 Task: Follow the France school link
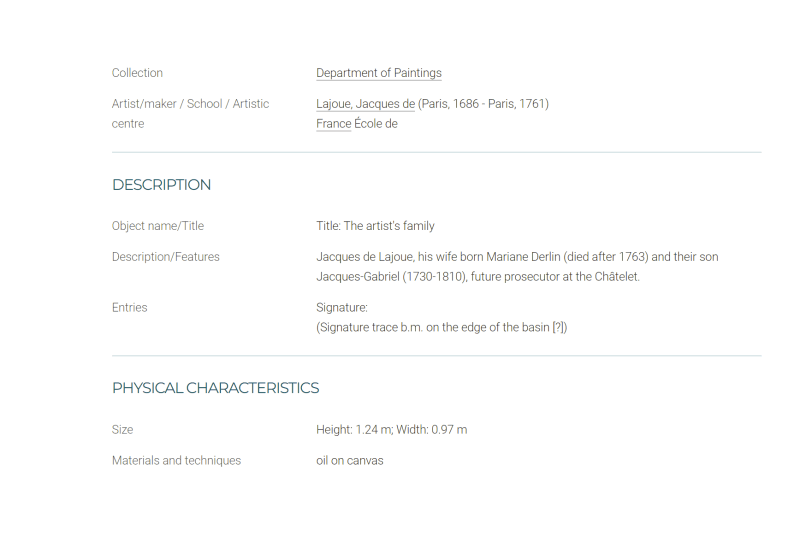pyautogui.click(x=334, y=123)
